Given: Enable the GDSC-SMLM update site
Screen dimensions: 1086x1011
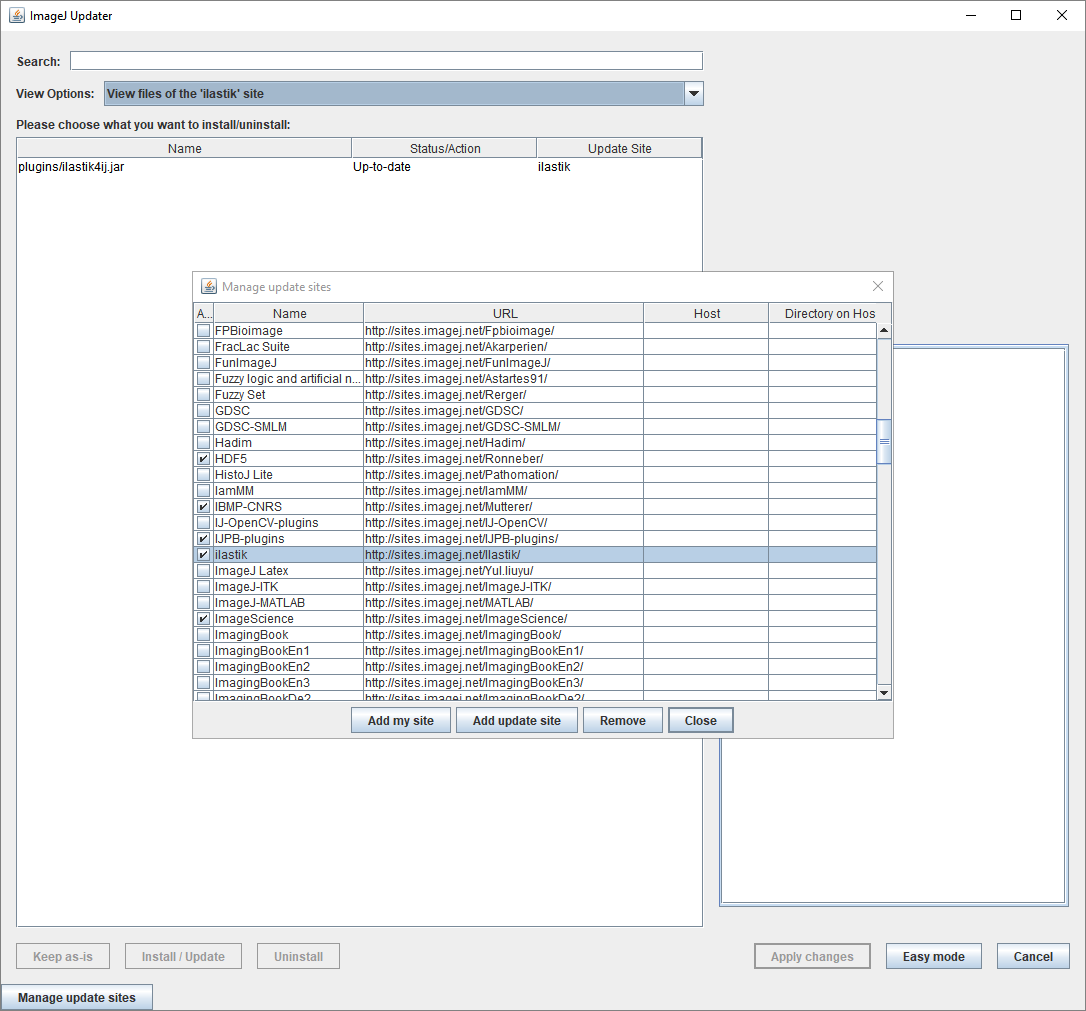Looking at the screenshot, I should [x=203, y=426].
